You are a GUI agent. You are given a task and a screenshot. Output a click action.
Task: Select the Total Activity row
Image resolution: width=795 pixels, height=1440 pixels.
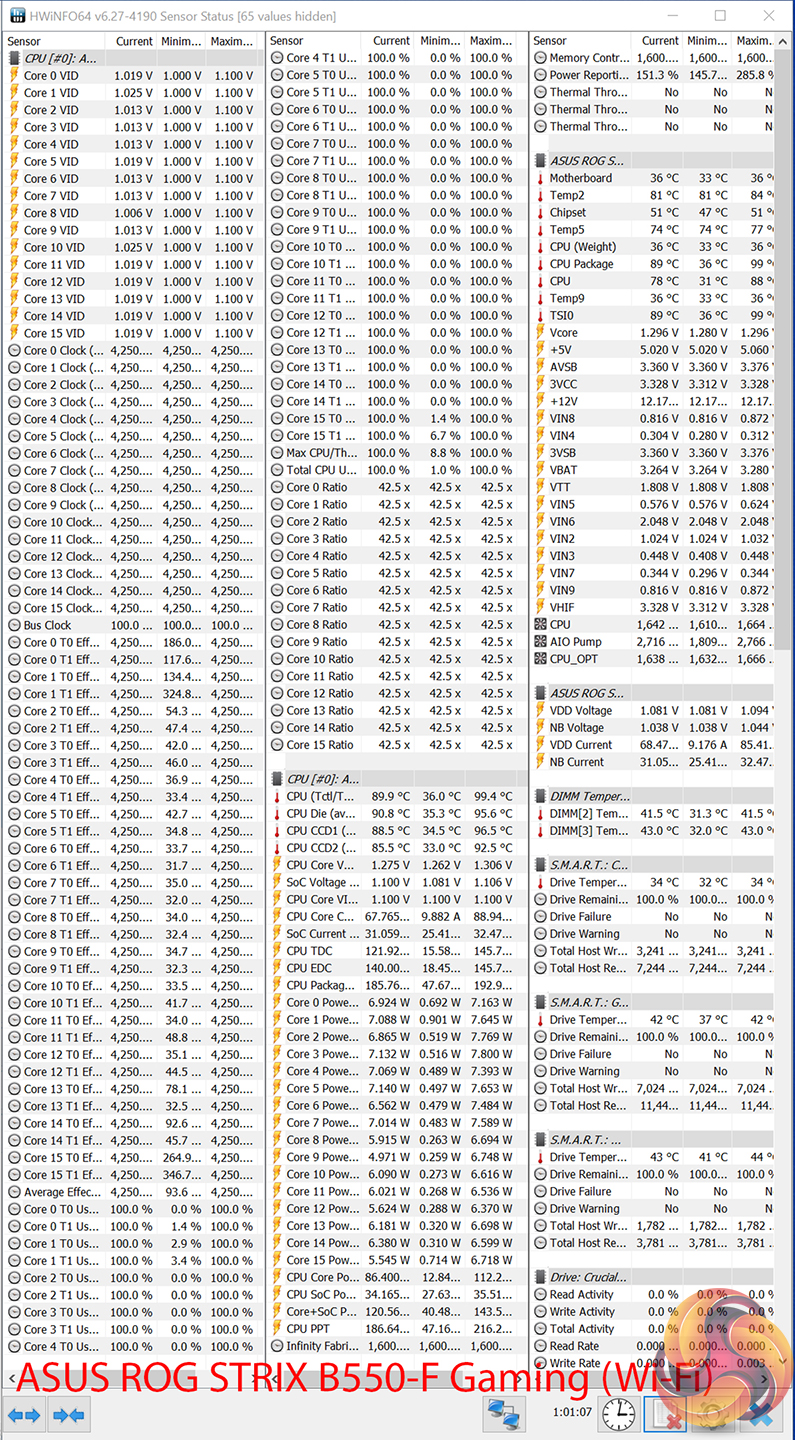coord(652,1328)
